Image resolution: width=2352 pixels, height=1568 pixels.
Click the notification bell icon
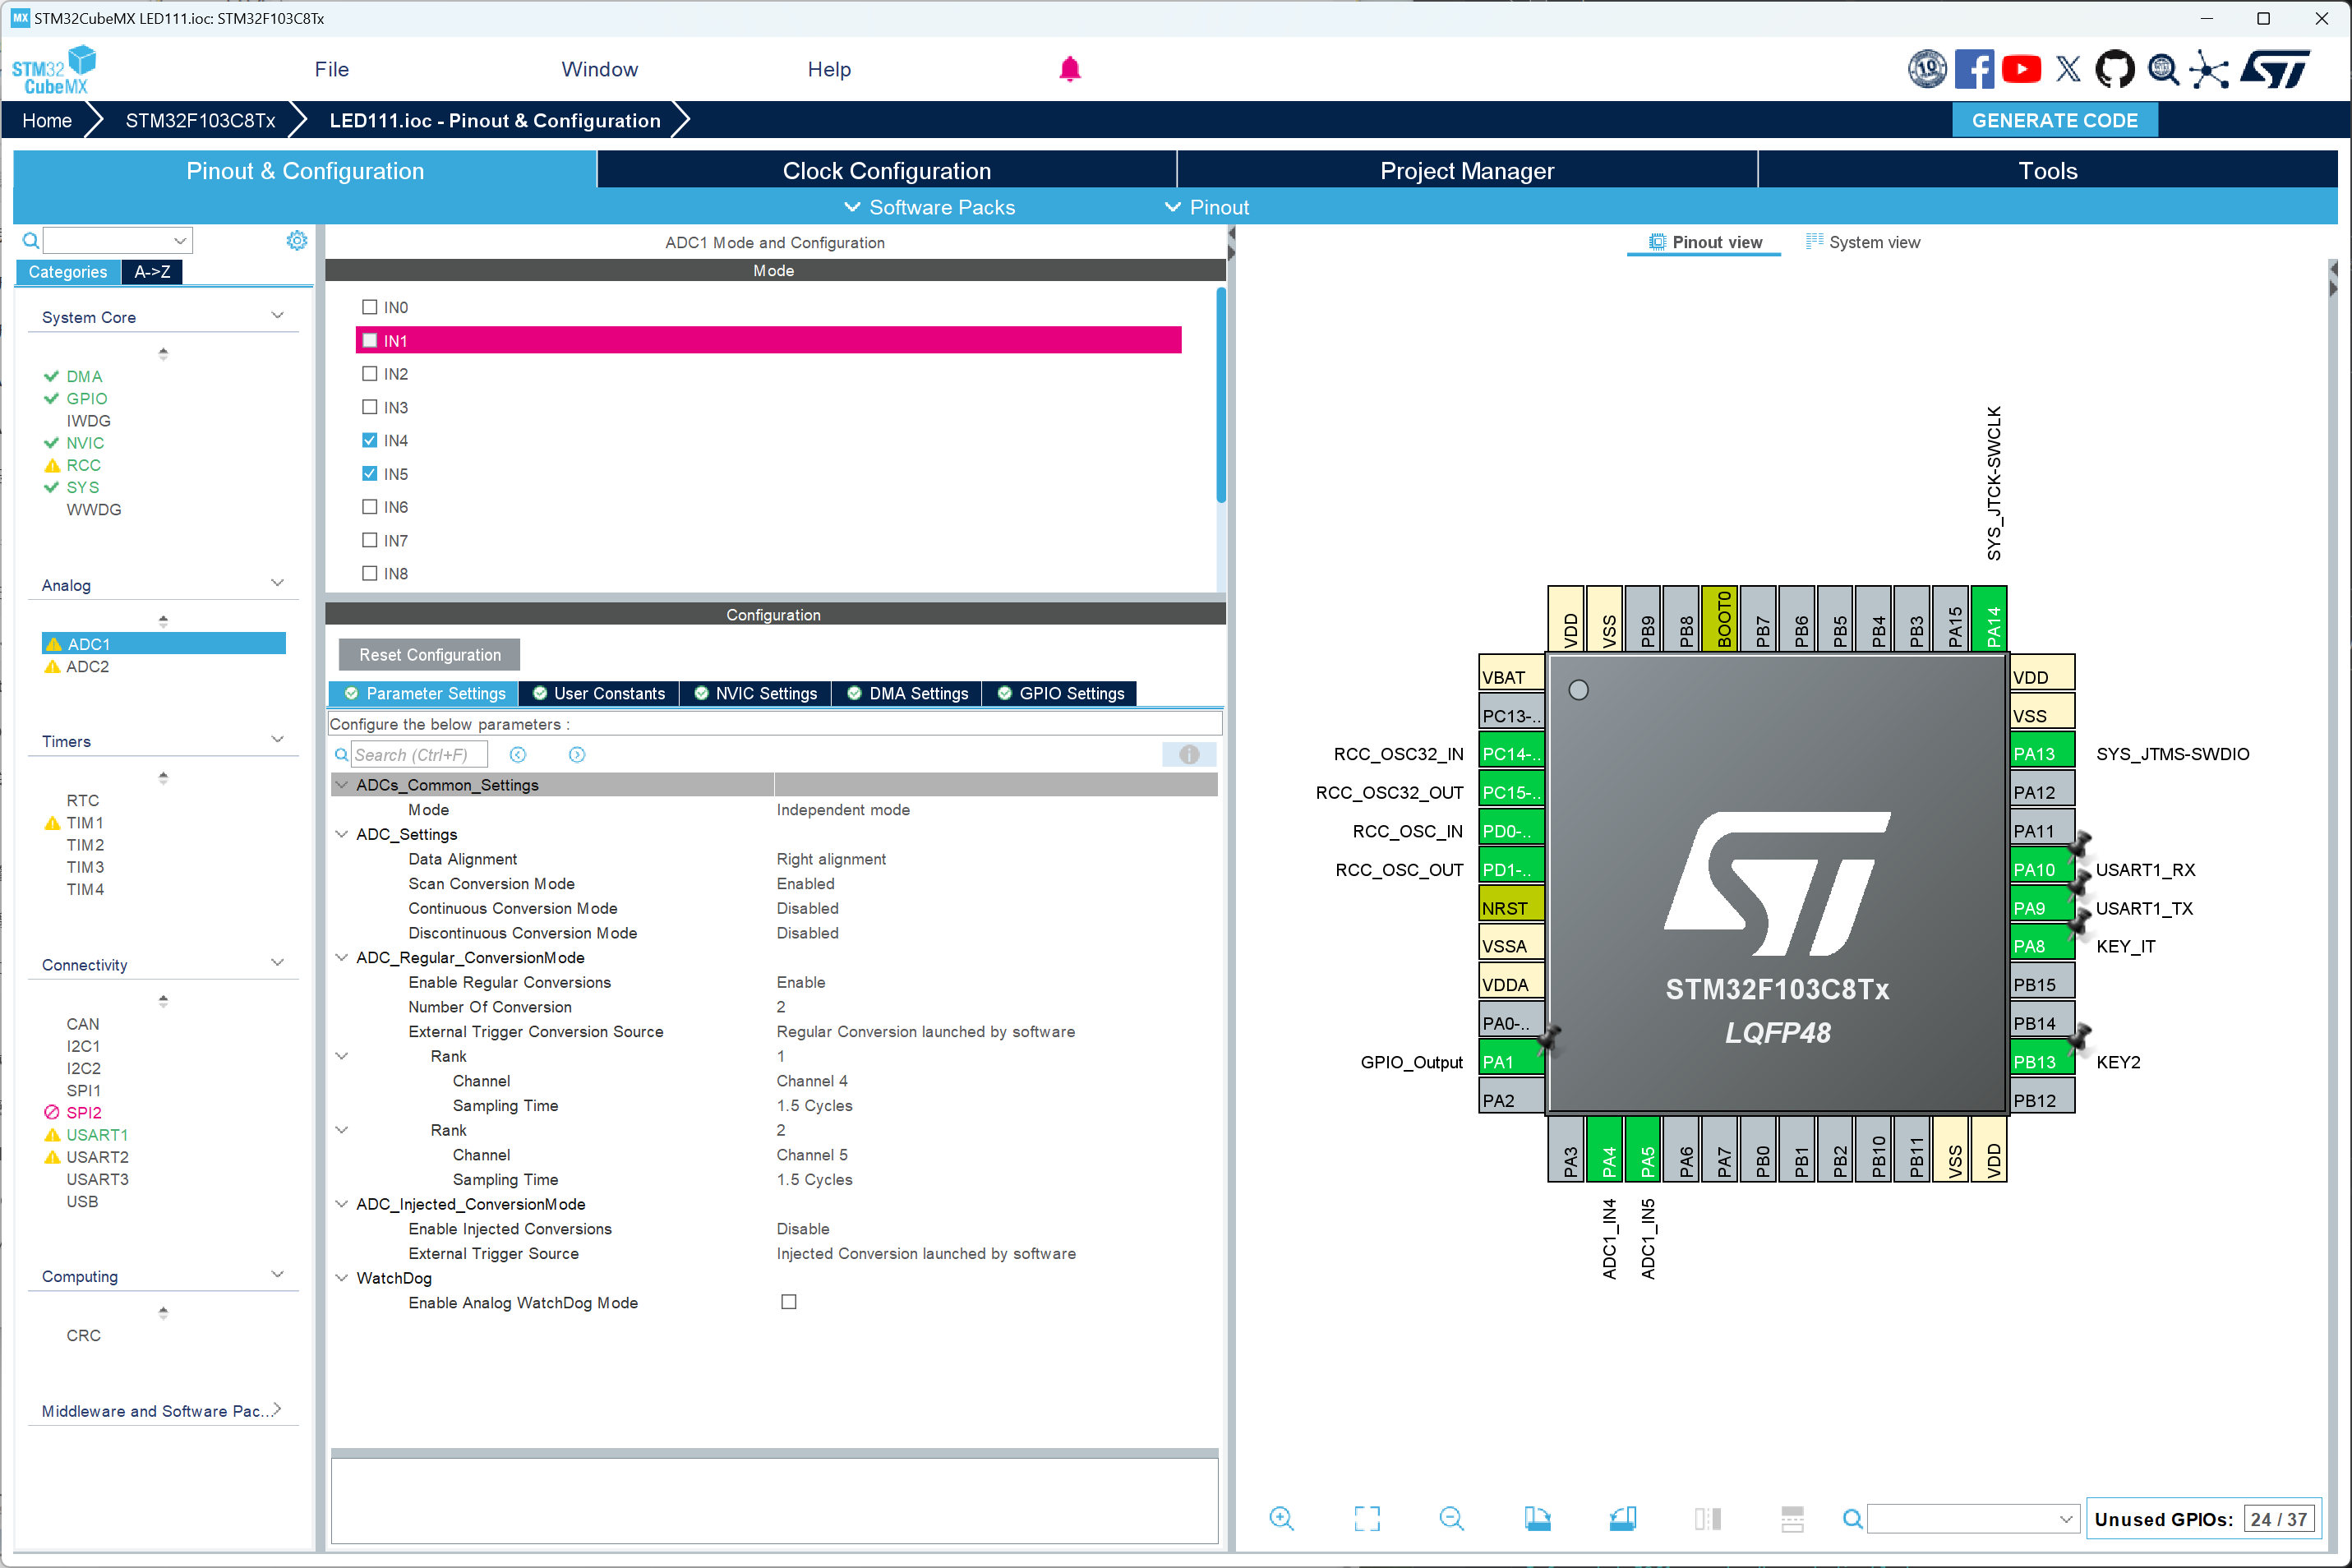[1070, 69]
